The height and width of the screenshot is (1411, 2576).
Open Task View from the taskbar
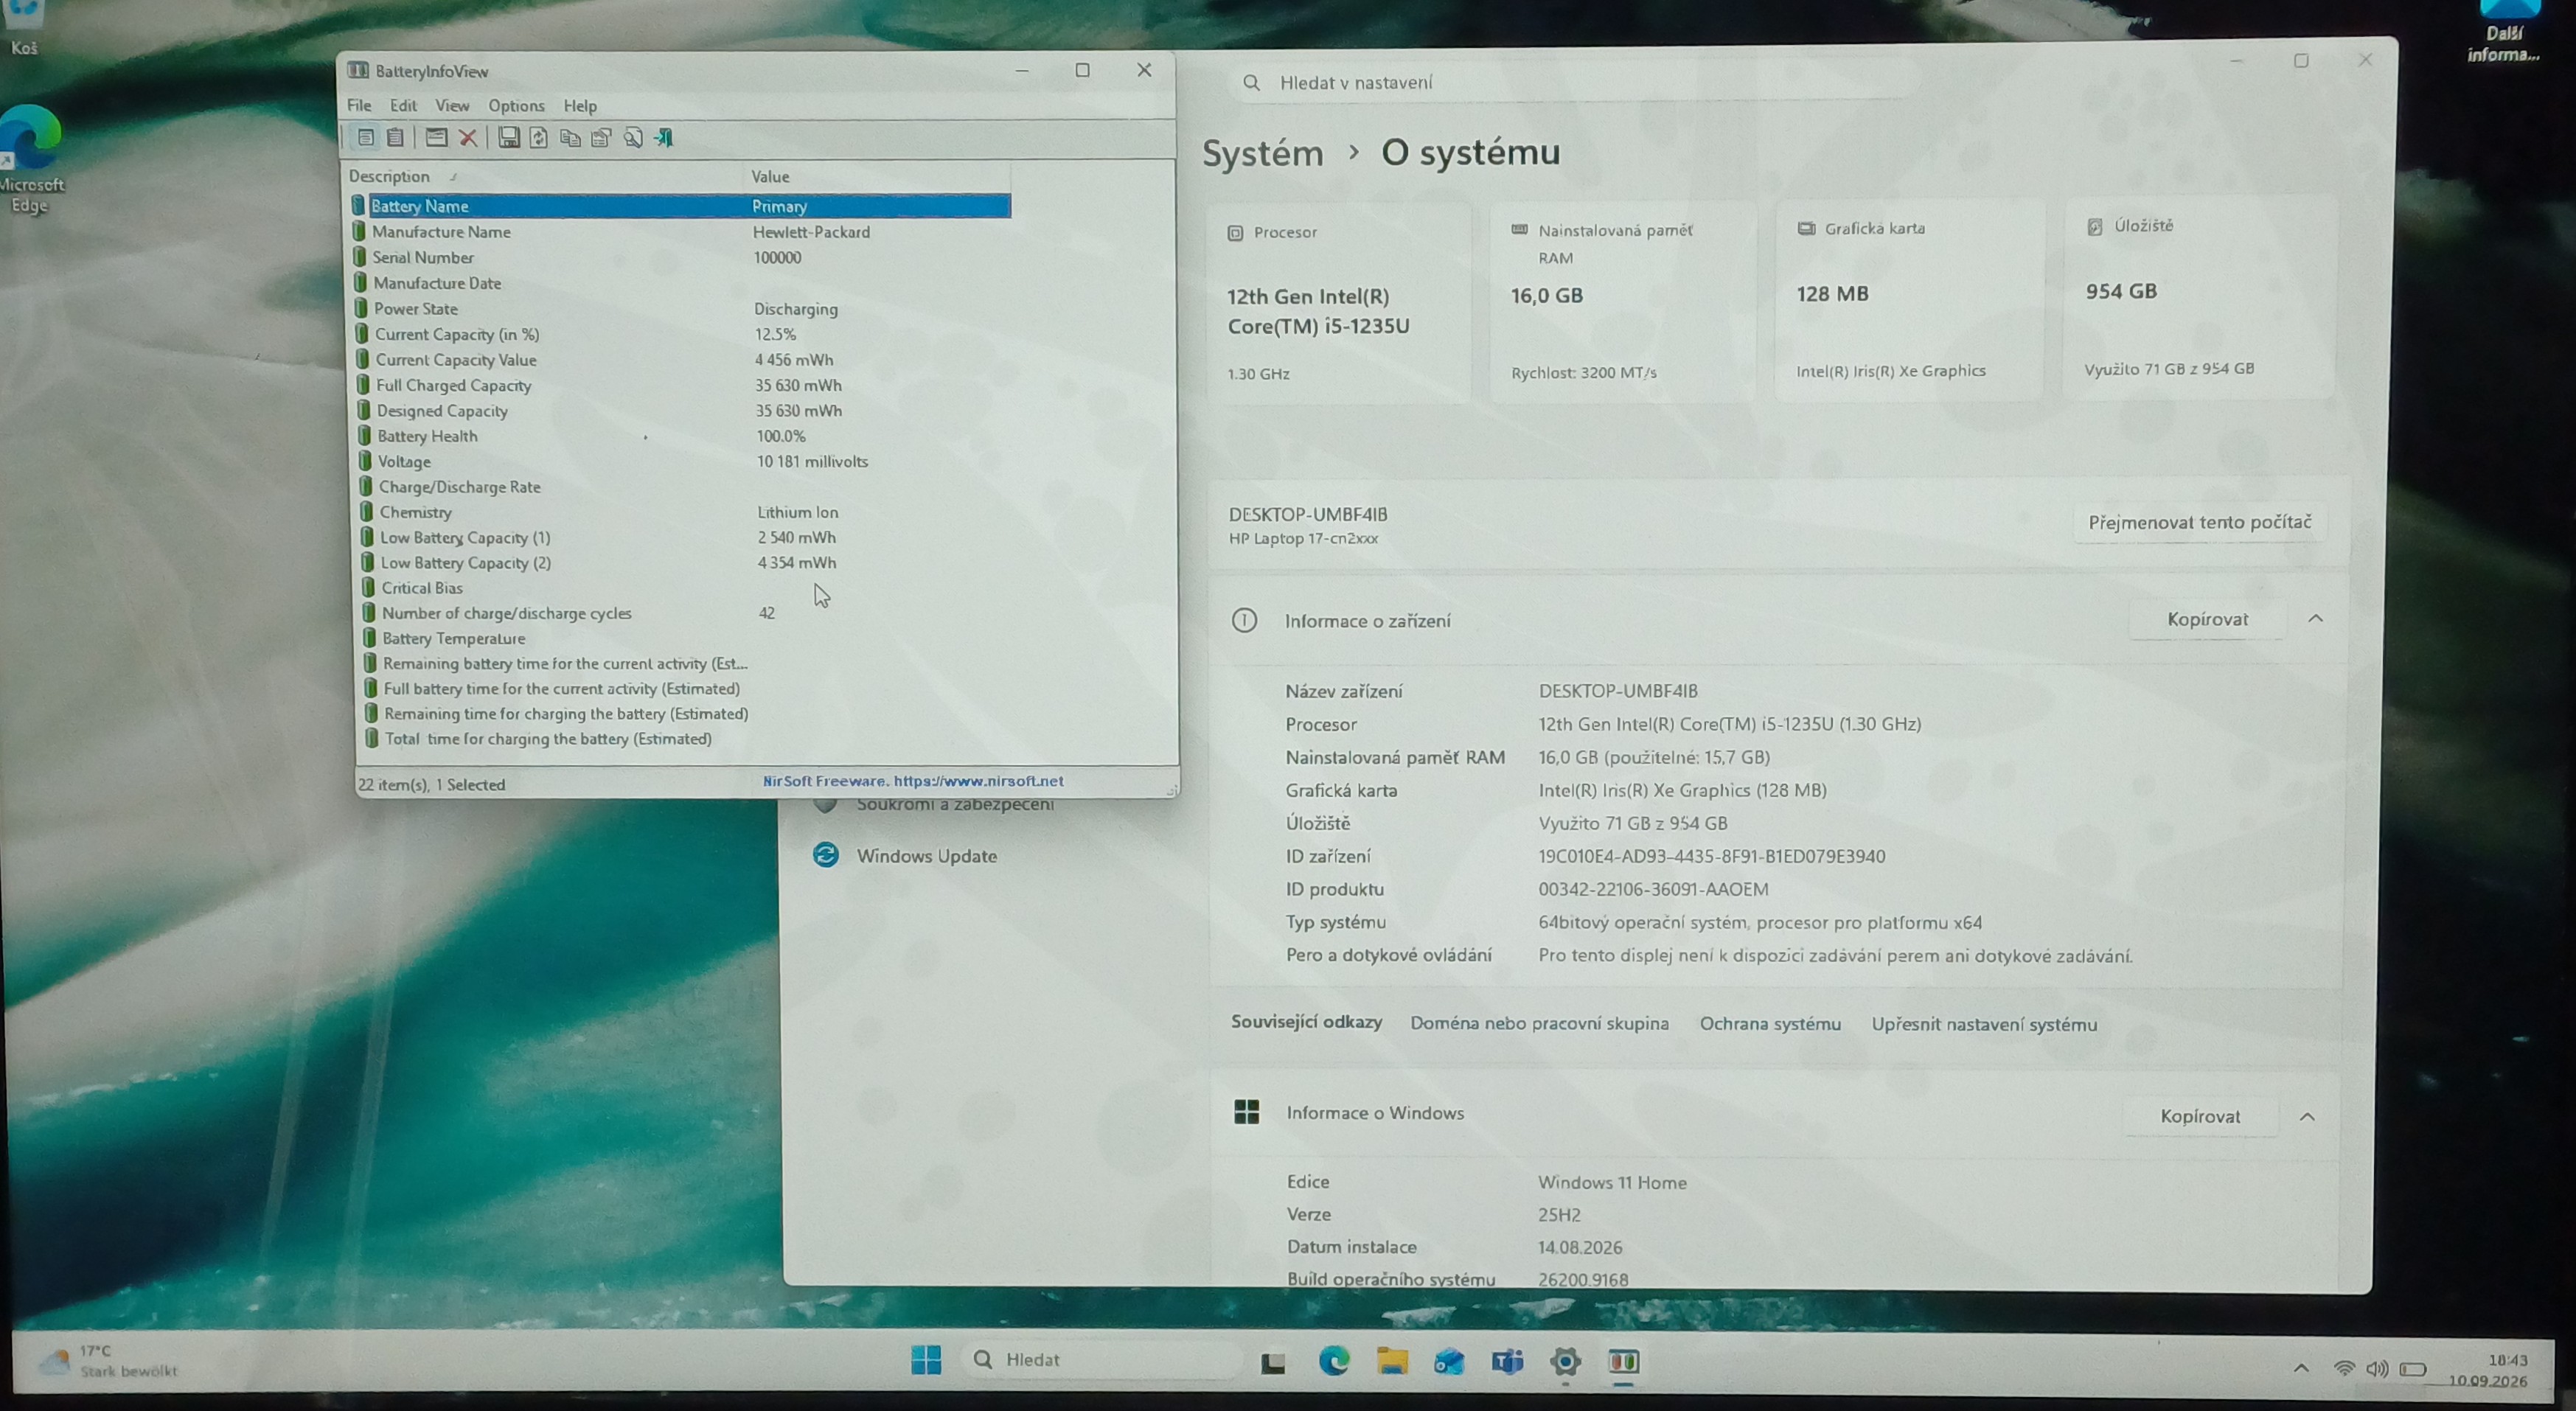tap(1273, 1362)
